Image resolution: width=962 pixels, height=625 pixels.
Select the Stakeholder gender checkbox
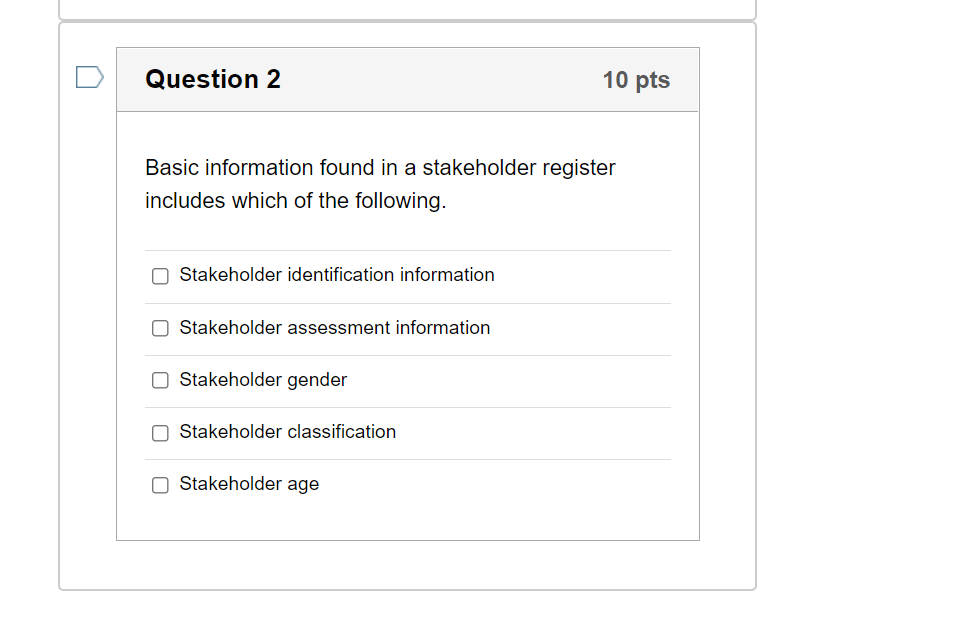[160, 380]
